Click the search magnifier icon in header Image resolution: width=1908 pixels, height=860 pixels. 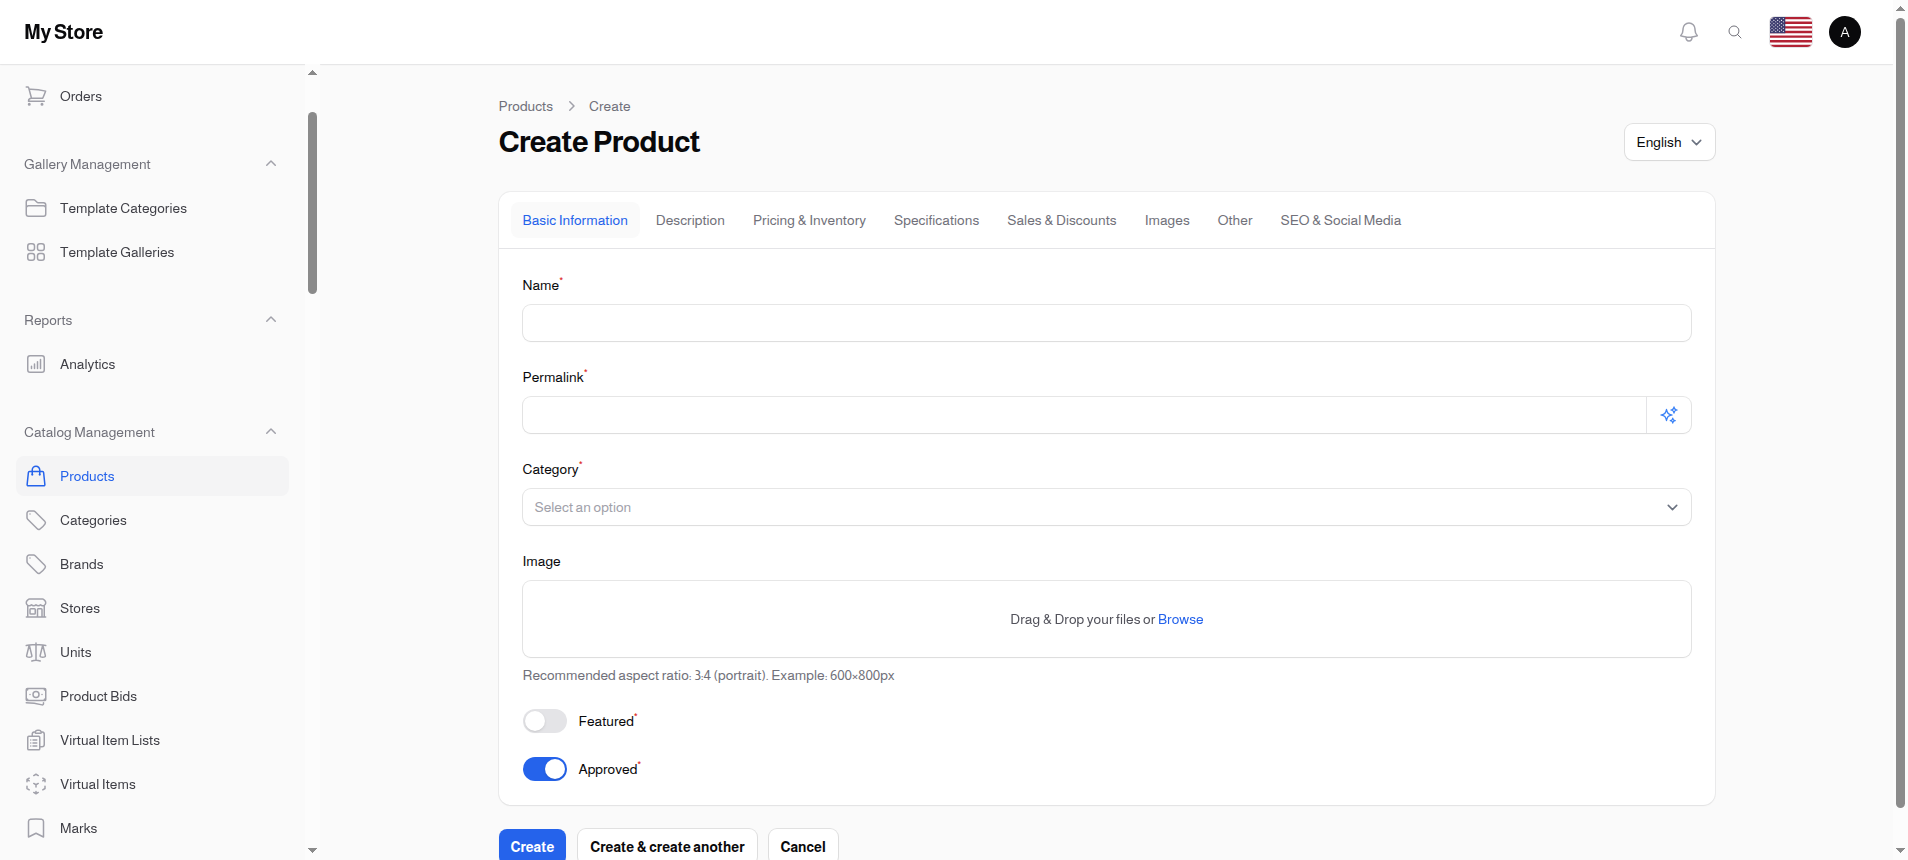(1735, 32)
